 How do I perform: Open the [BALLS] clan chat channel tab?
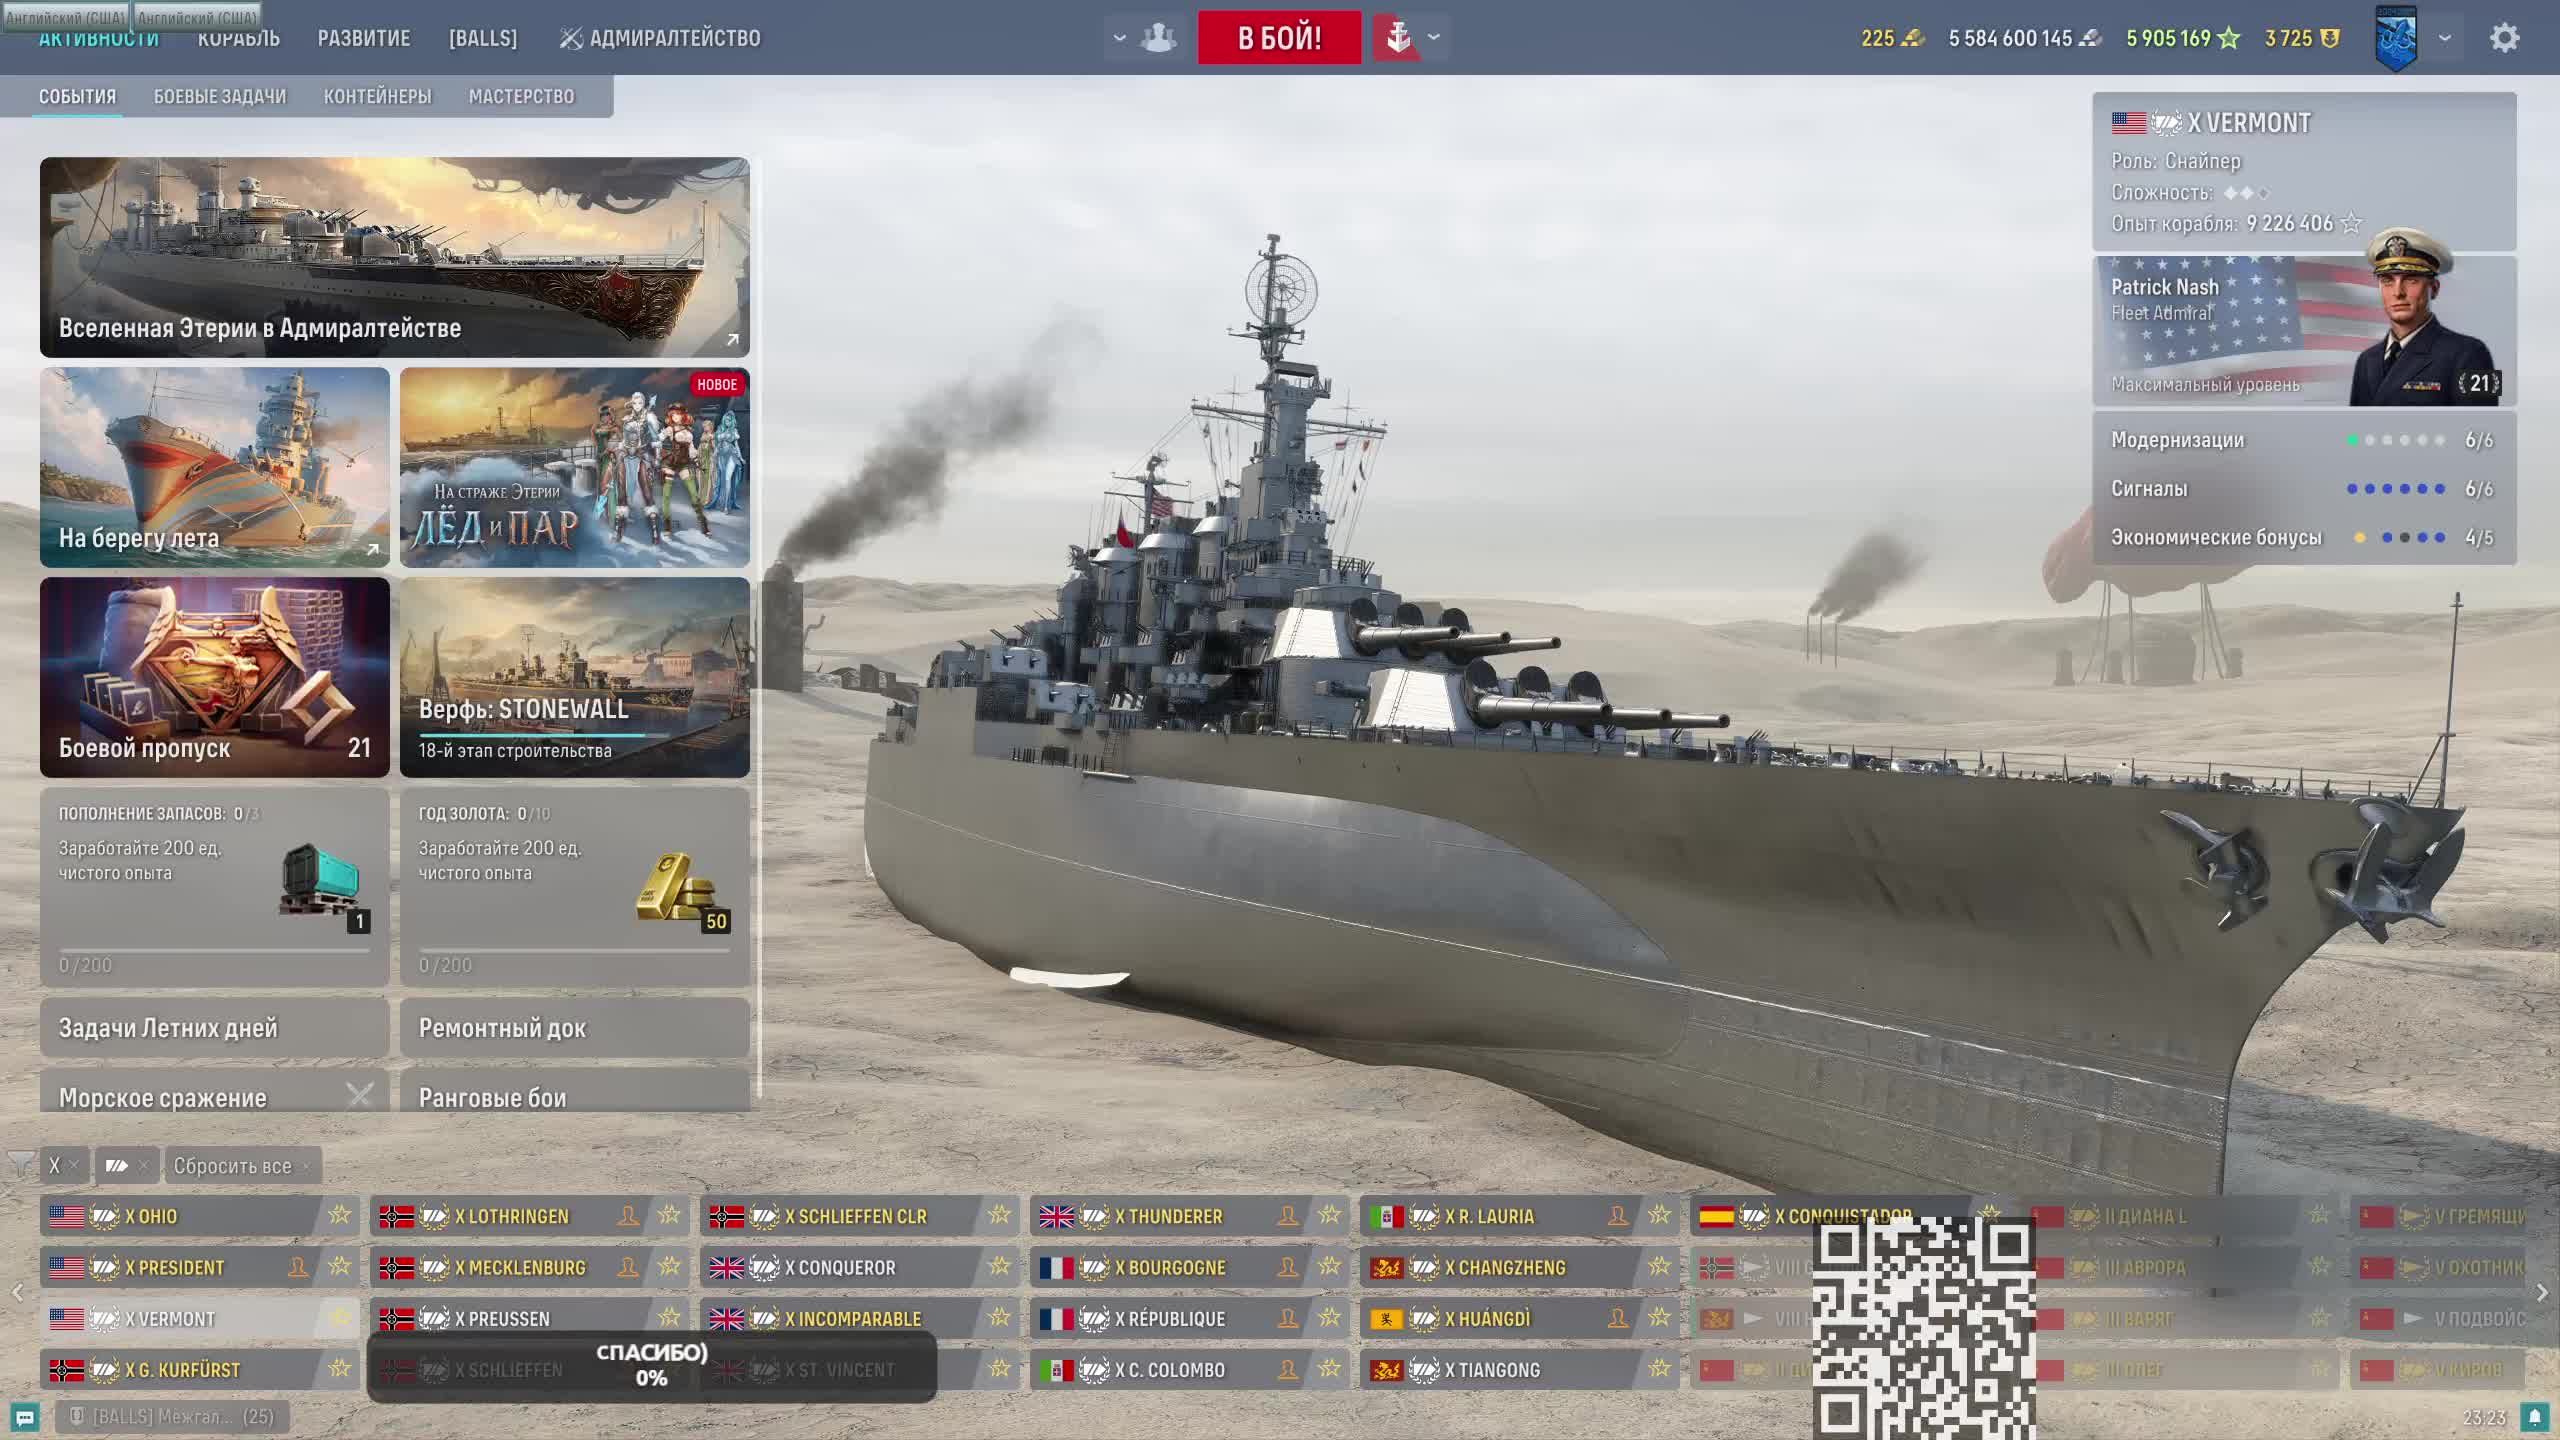(x=172, y=1416)
